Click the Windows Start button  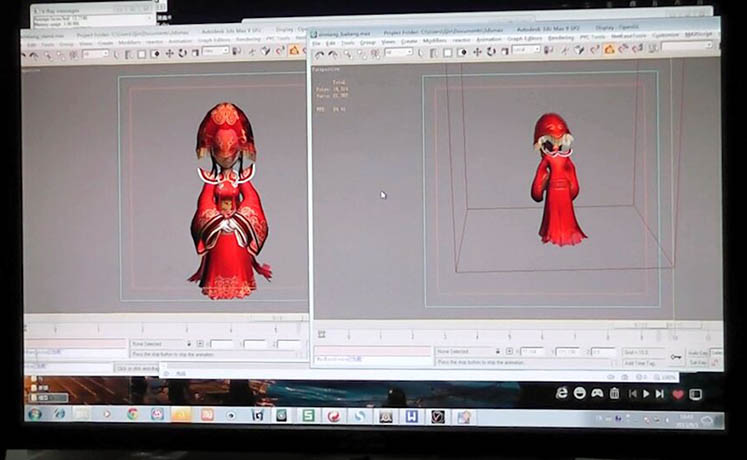tap(35, 414)
